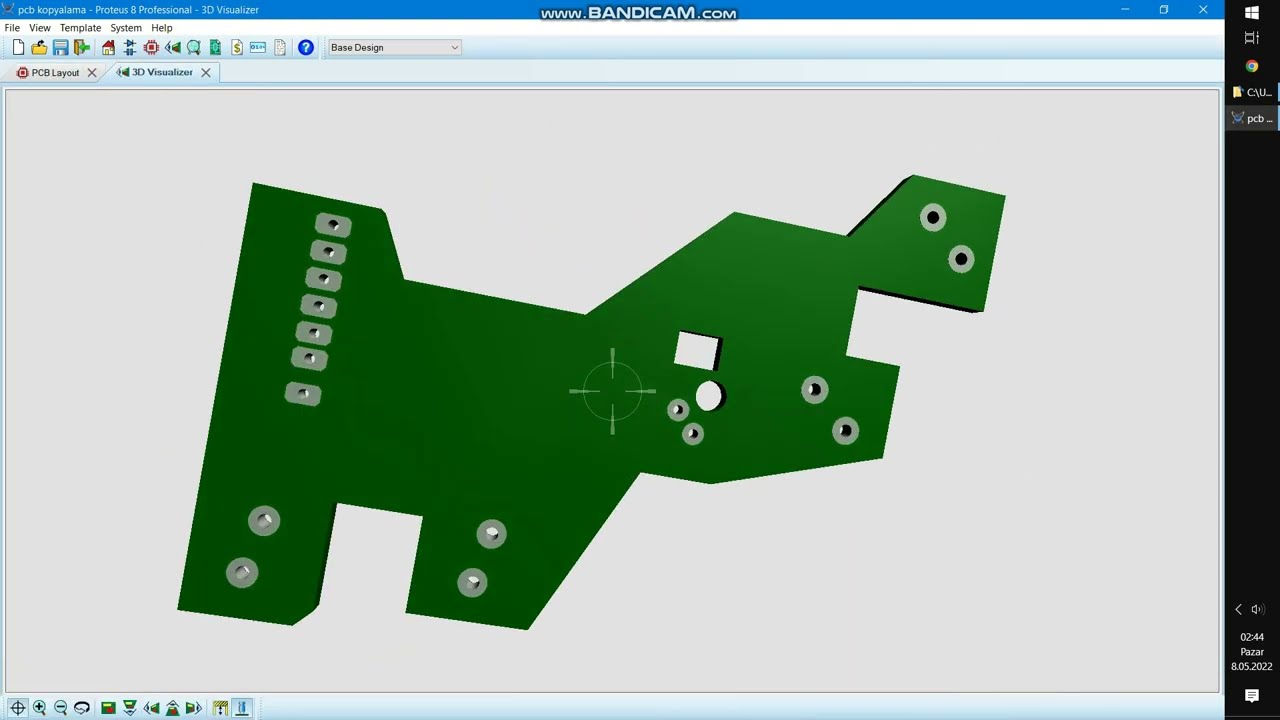Close the 3D Visualizer tab
The image size is (1280, 720).
coord(206,73)
